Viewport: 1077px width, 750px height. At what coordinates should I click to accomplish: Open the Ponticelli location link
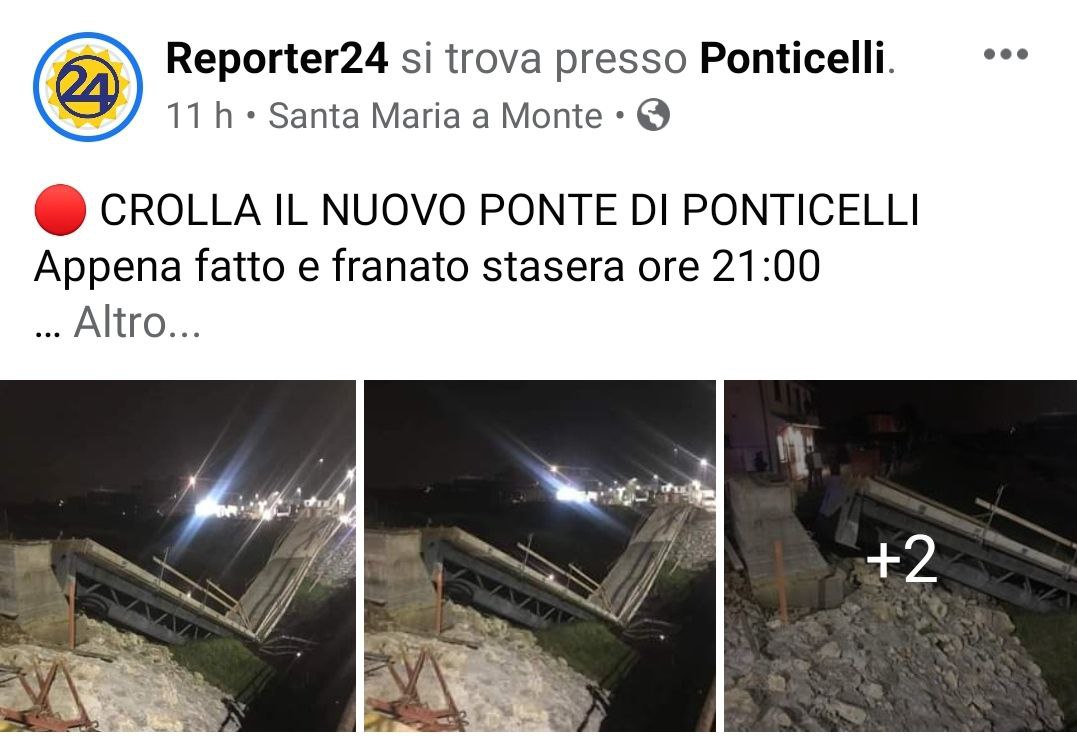tap(792, 58)
